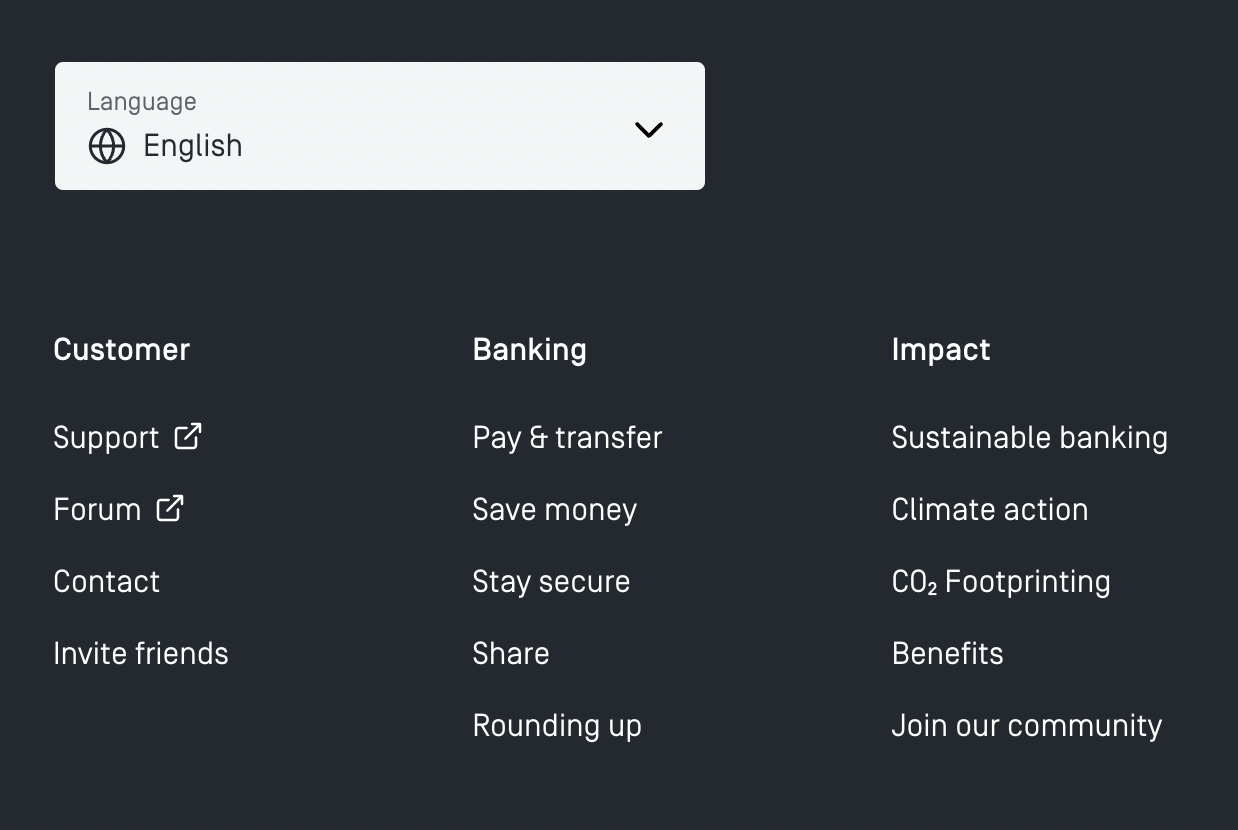
Task: Click the Share link under Banking
Action: click(511, 654)
